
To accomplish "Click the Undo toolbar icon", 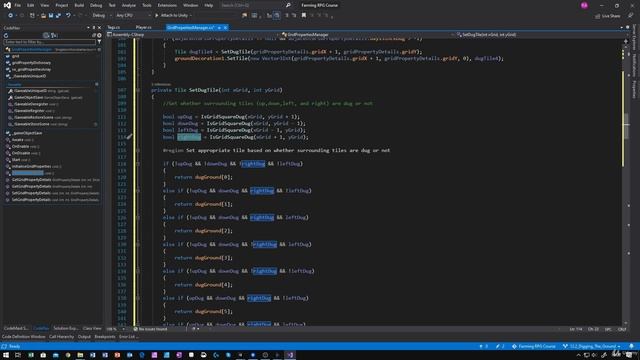I will pos(68,16).
